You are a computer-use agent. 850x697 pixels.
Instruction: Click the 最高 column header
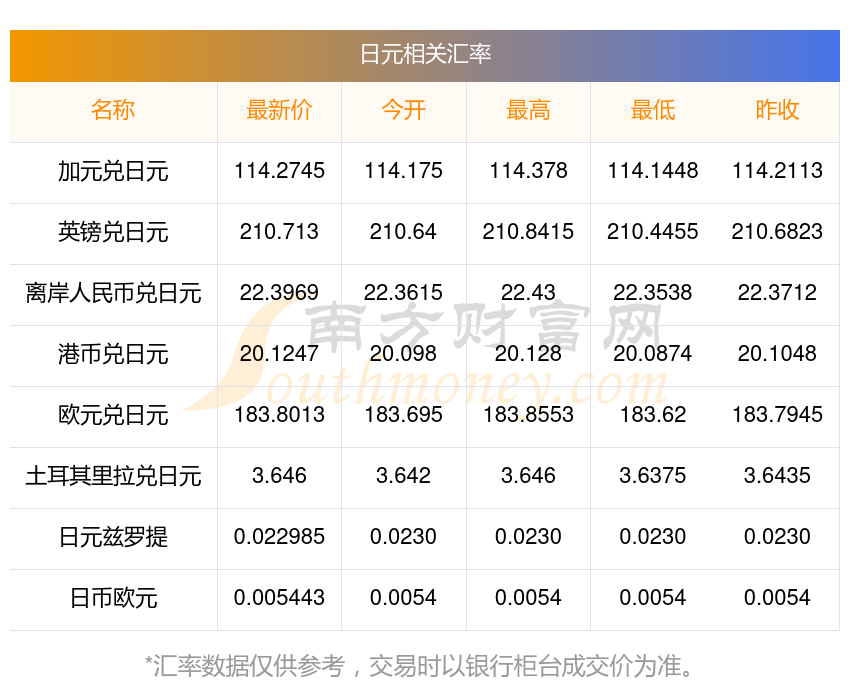pyautogui.click(x=528, y=110)
